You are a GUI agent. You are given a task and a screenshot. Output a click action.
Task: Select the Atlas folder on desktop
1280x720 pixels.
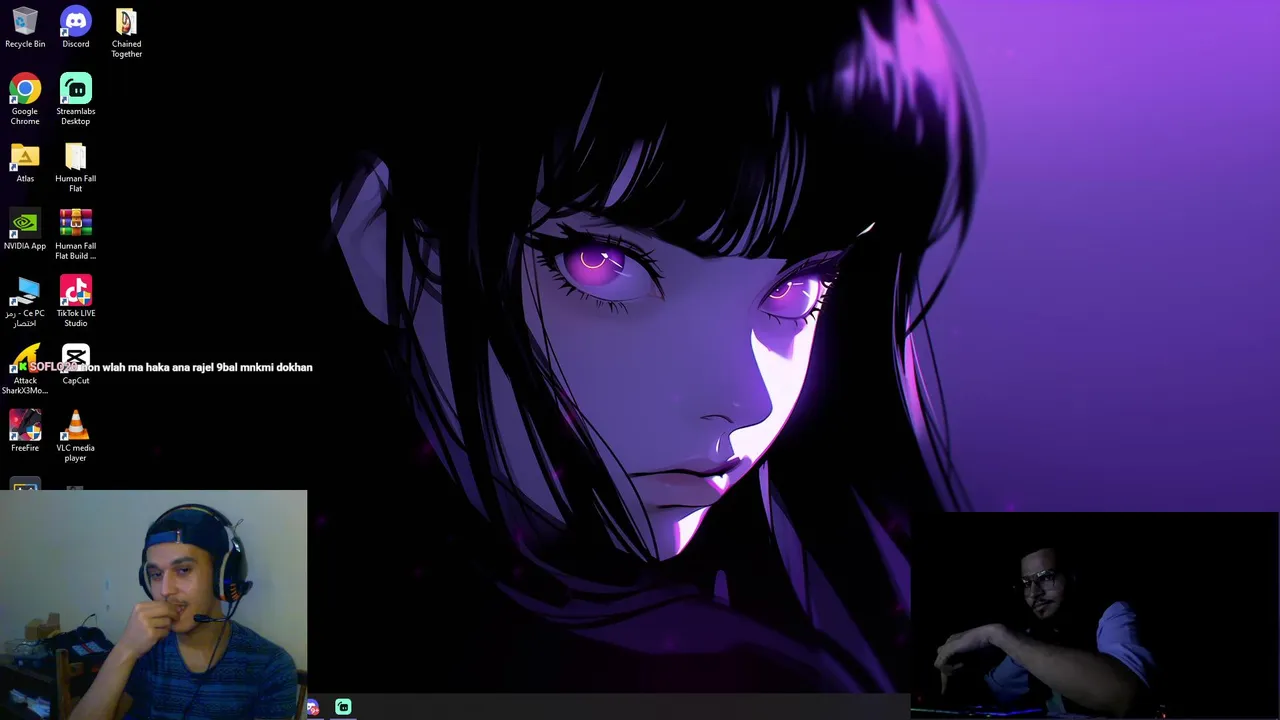point(25,164)
